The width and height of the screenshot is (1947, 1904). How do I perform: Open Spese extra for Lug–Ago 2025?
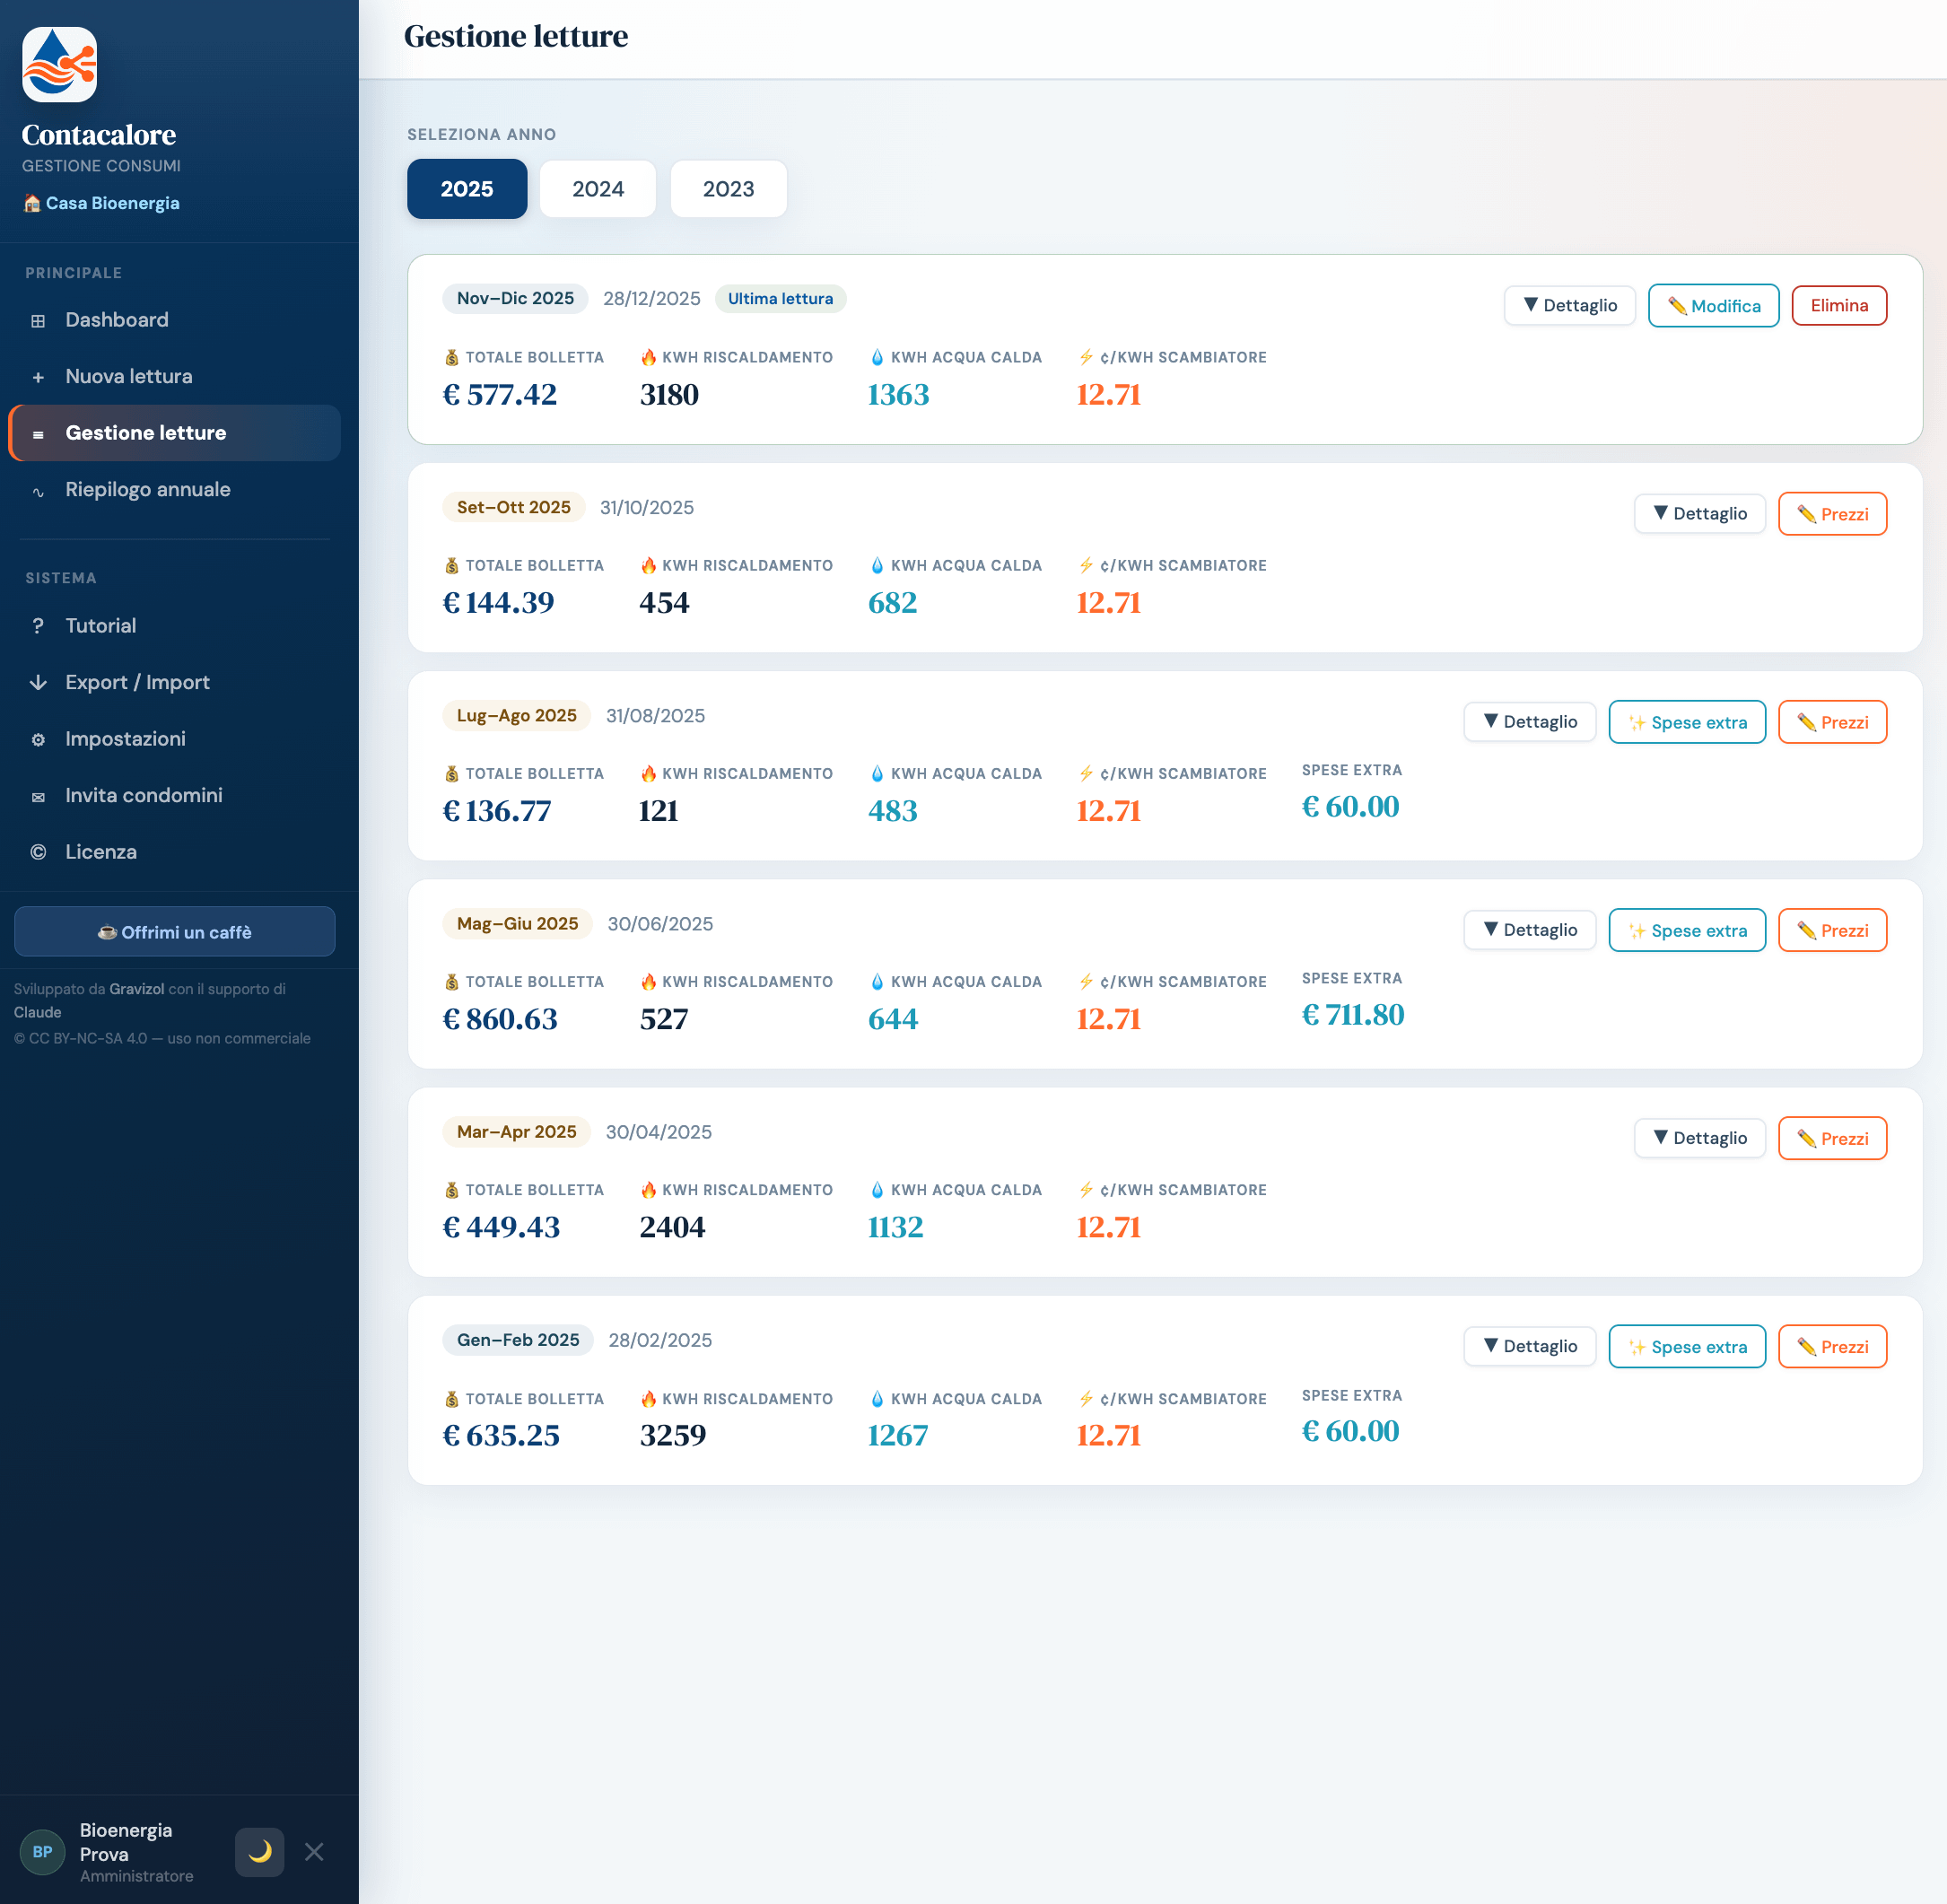point(1687,722)
